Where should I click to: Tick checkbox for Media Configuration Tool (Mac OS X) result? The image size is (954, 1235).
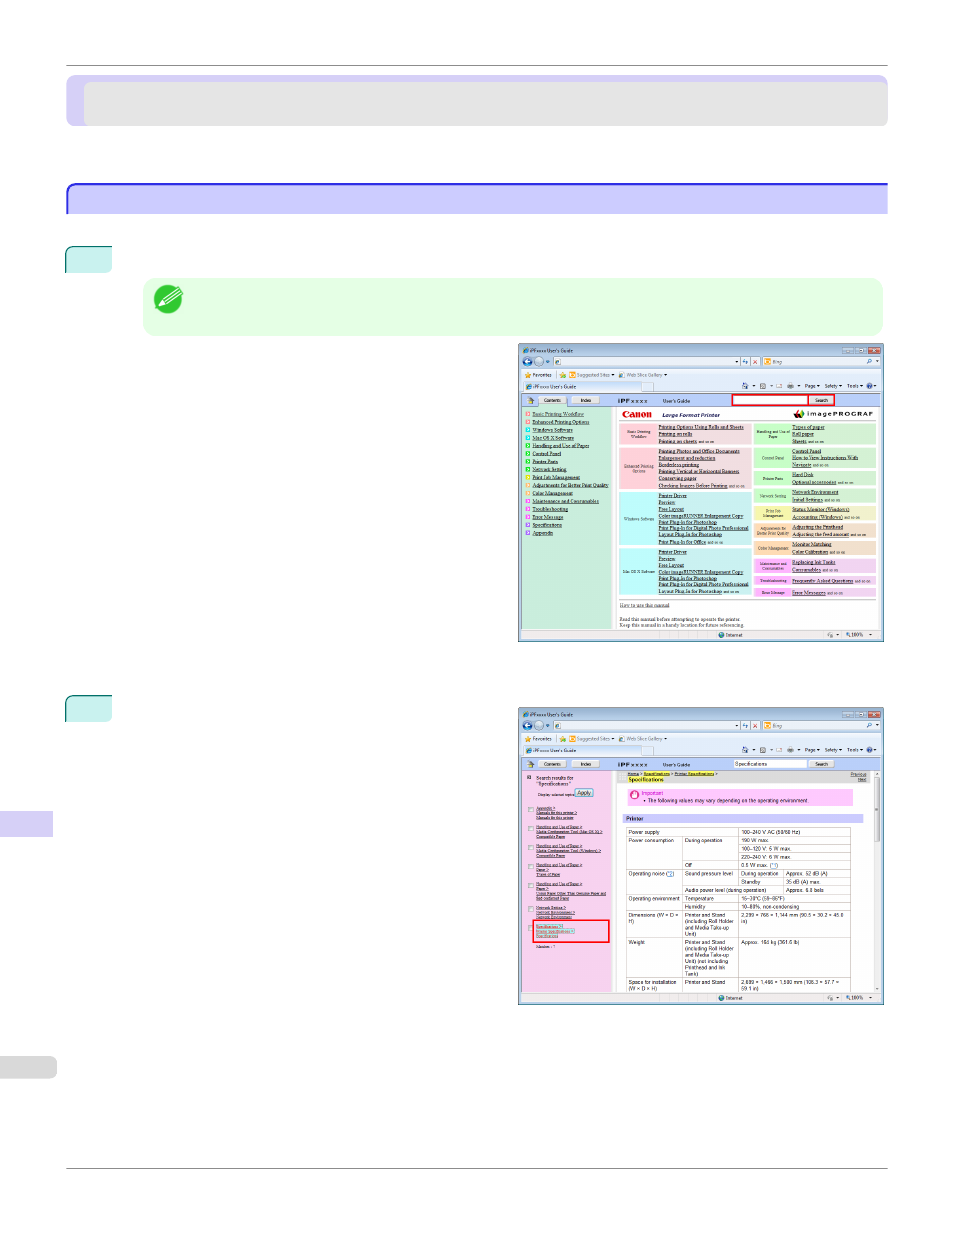[531, 829]
